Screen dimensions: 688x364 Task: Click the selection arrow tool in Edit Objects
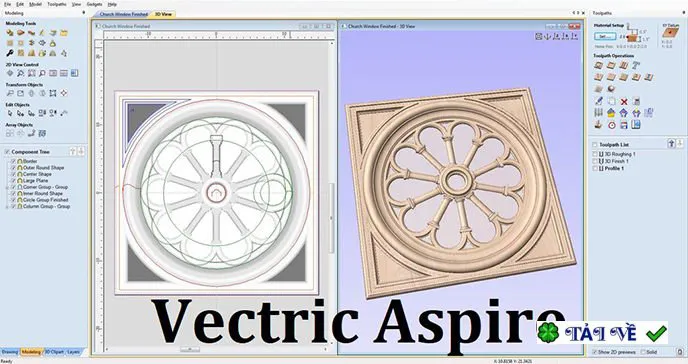[x=10, y=113]
